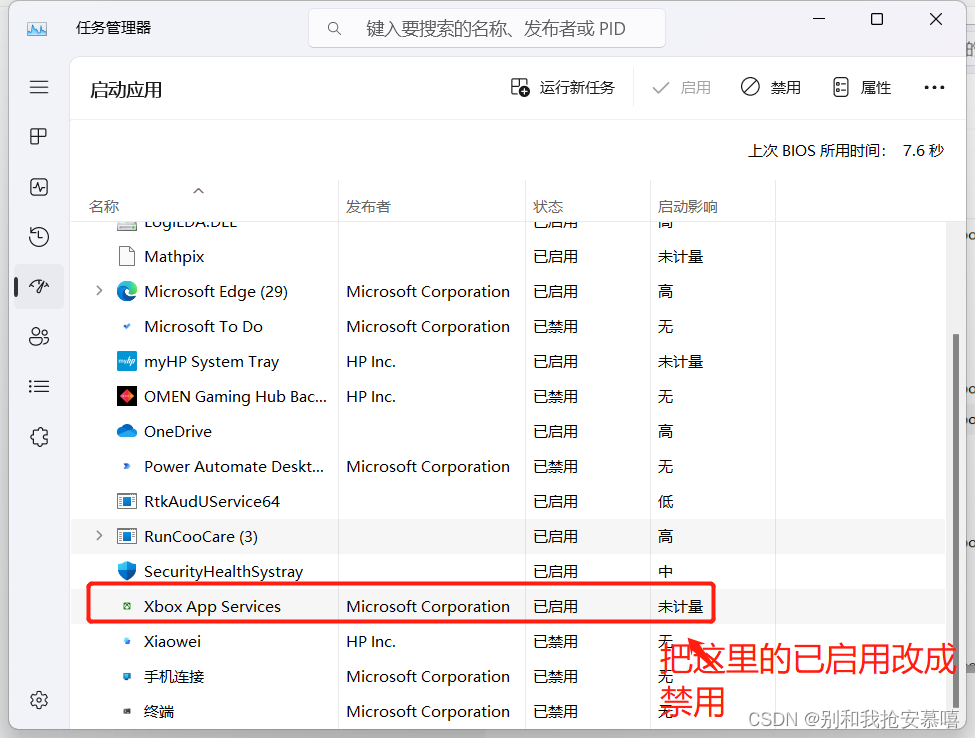Click the RunCooCare icon
Image resolution: width=975 pixels, height=738 pixels.
pyautogui.click(x=127, y=536)
